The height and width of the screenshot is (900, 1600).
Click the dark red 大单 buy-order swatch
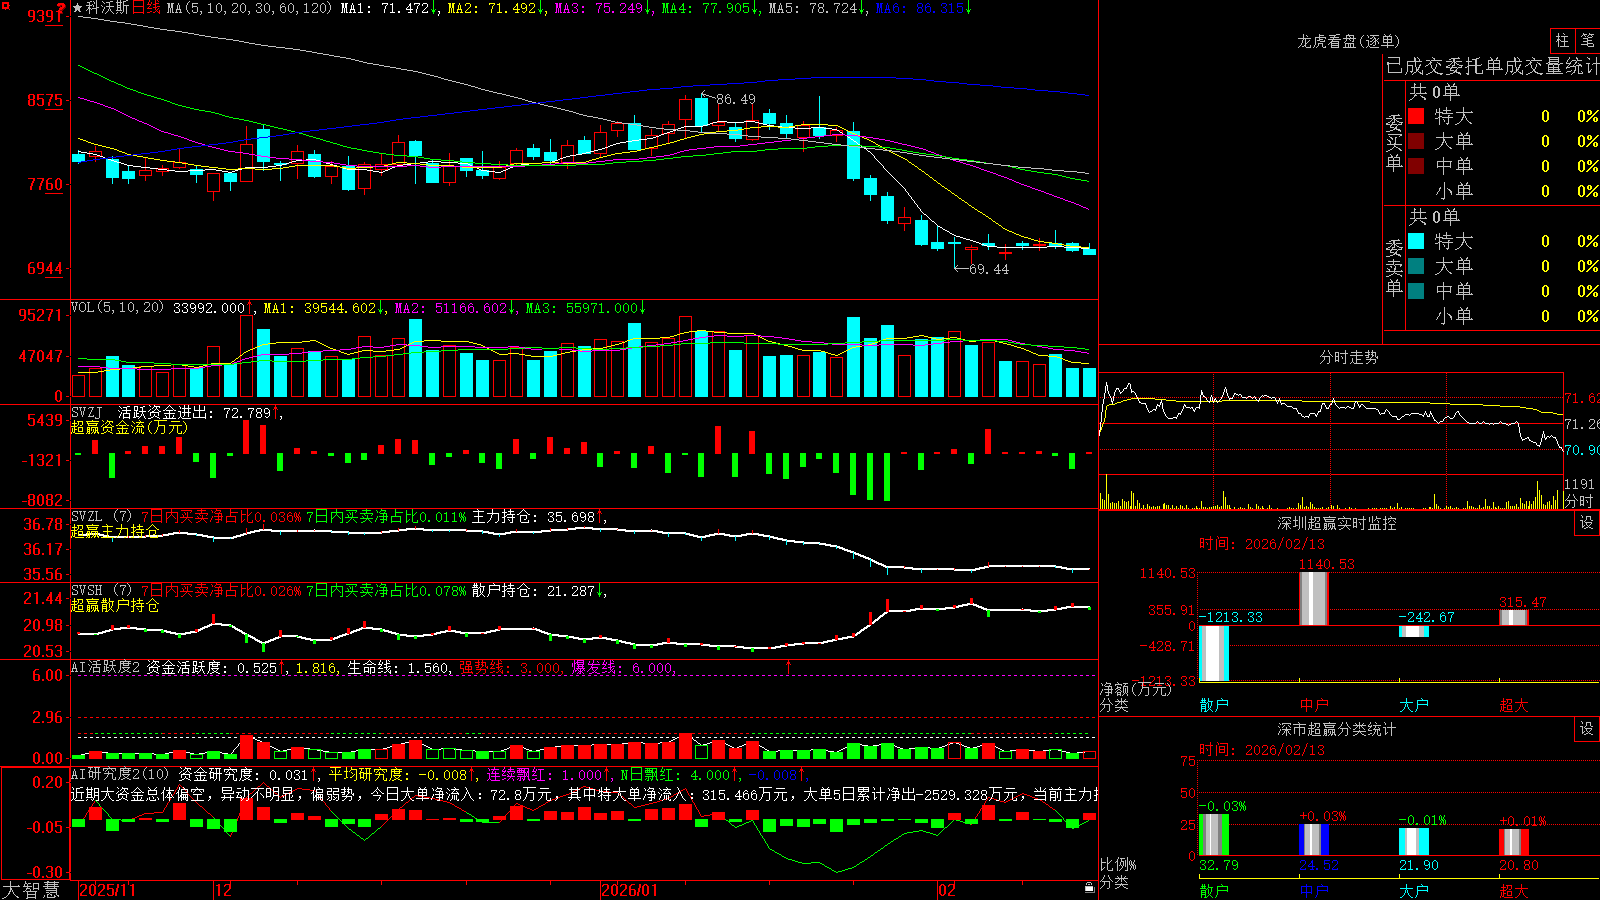(x=1416, y=141)
